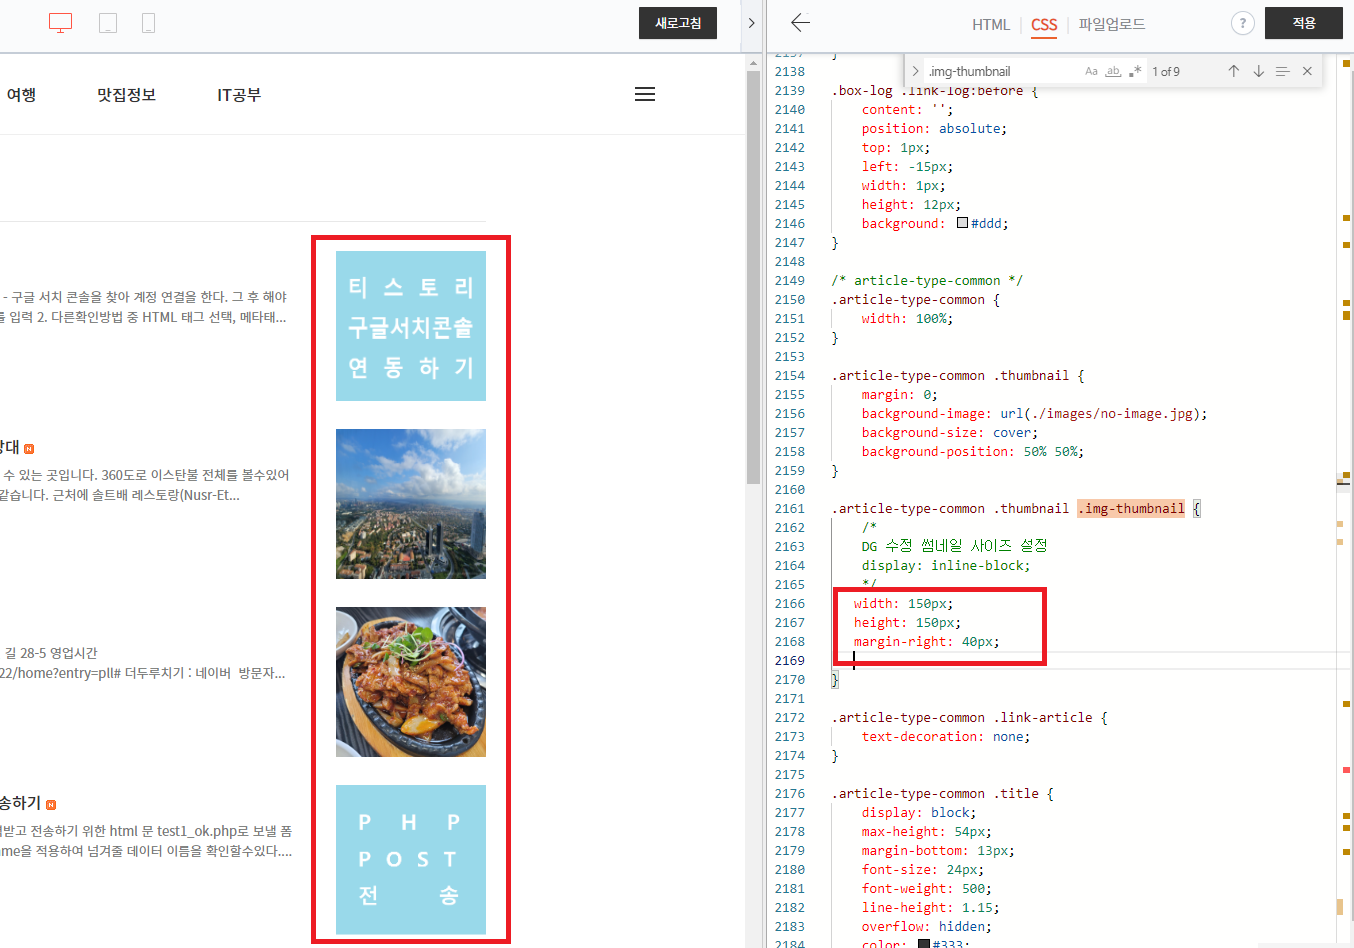
Task: Switch preview to mobile view icon
Action: (148, 23)
